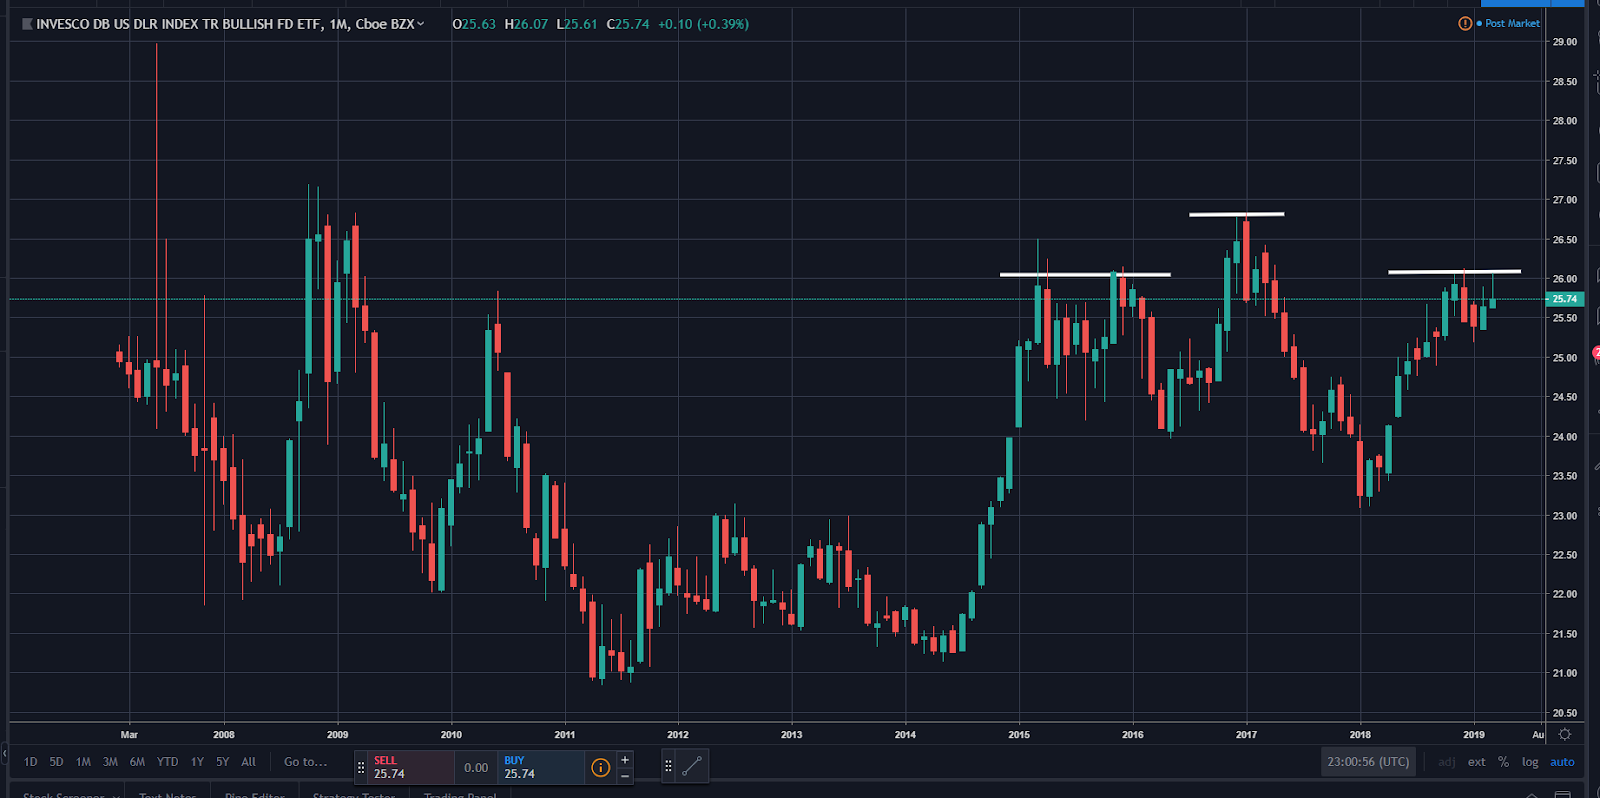Click the 2009 label on time axis
The height and width of the screenshot is (798, 1600).
click(338, 735)
